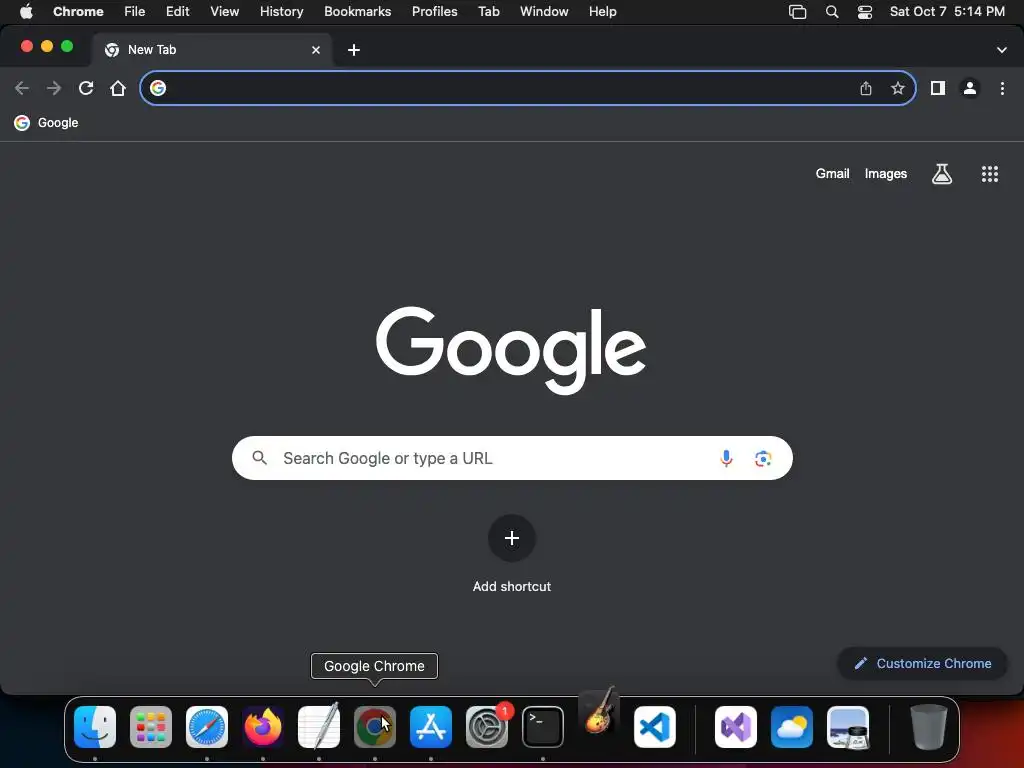Open the Google apps grid
Screen dimensions: 1024x768
(x=990, y=174)
